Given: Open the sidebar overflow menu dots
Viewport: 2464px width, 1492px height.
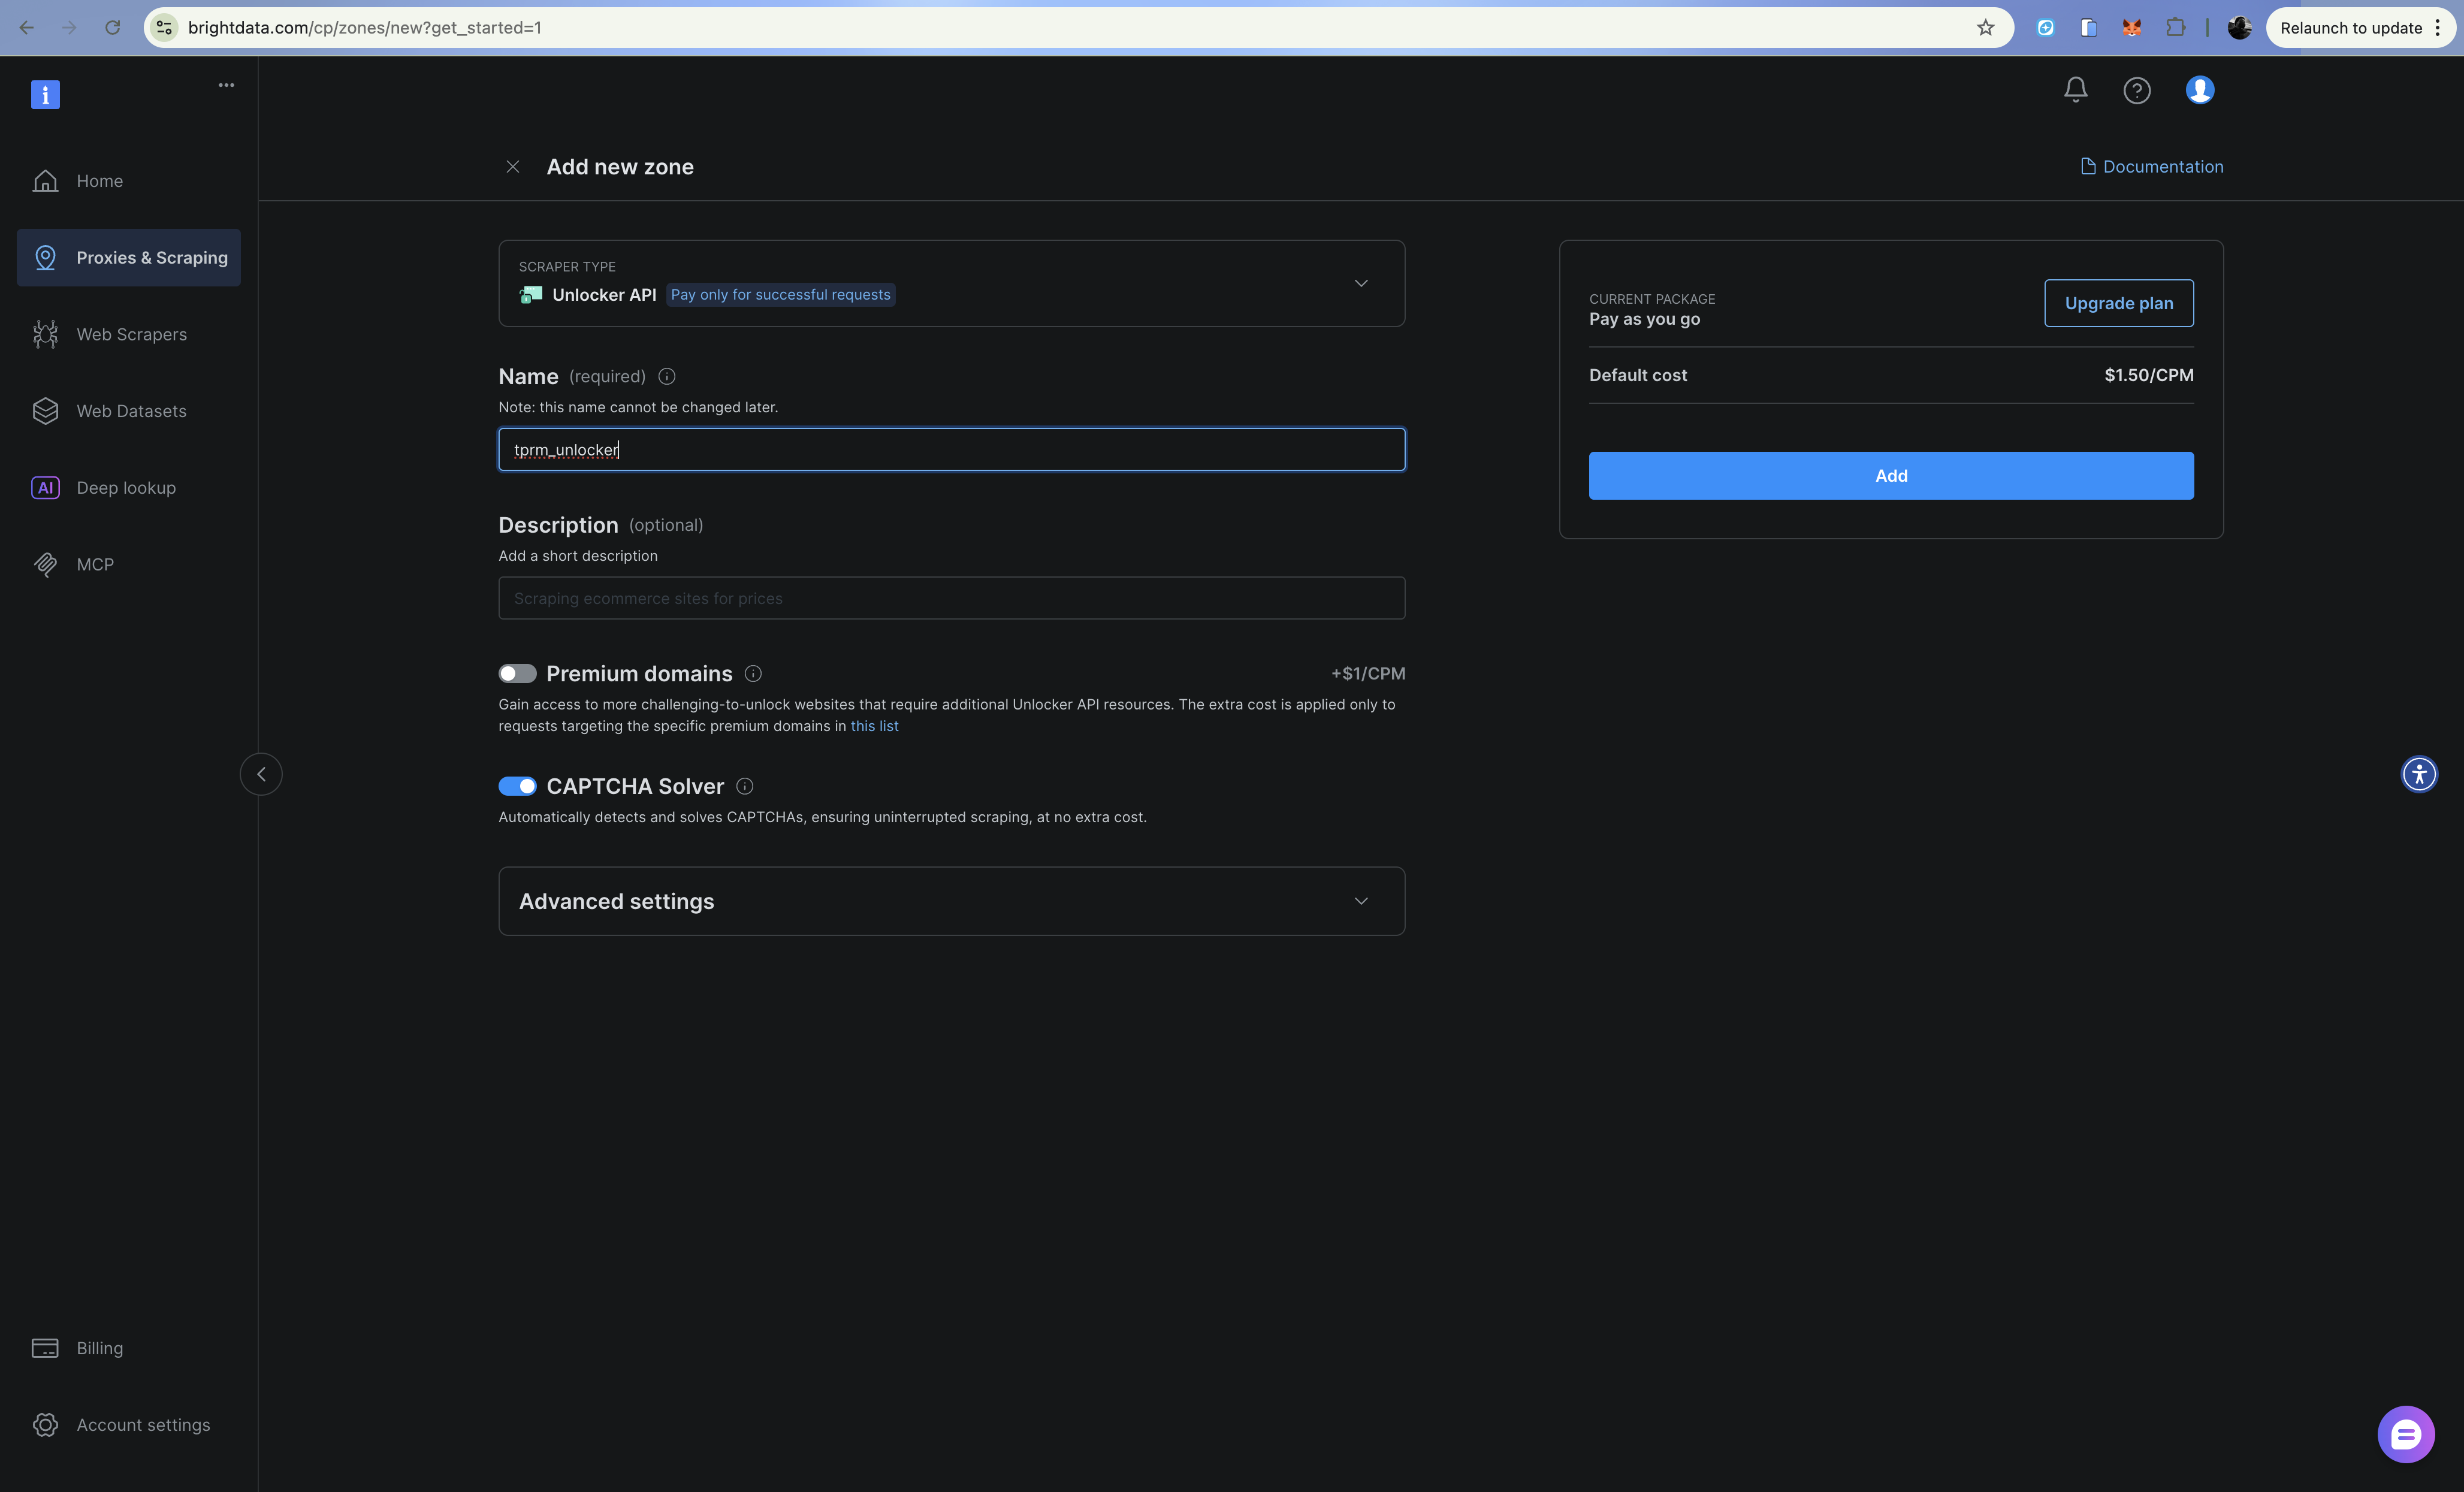Looking at the screenshot, I should (226, 84).
